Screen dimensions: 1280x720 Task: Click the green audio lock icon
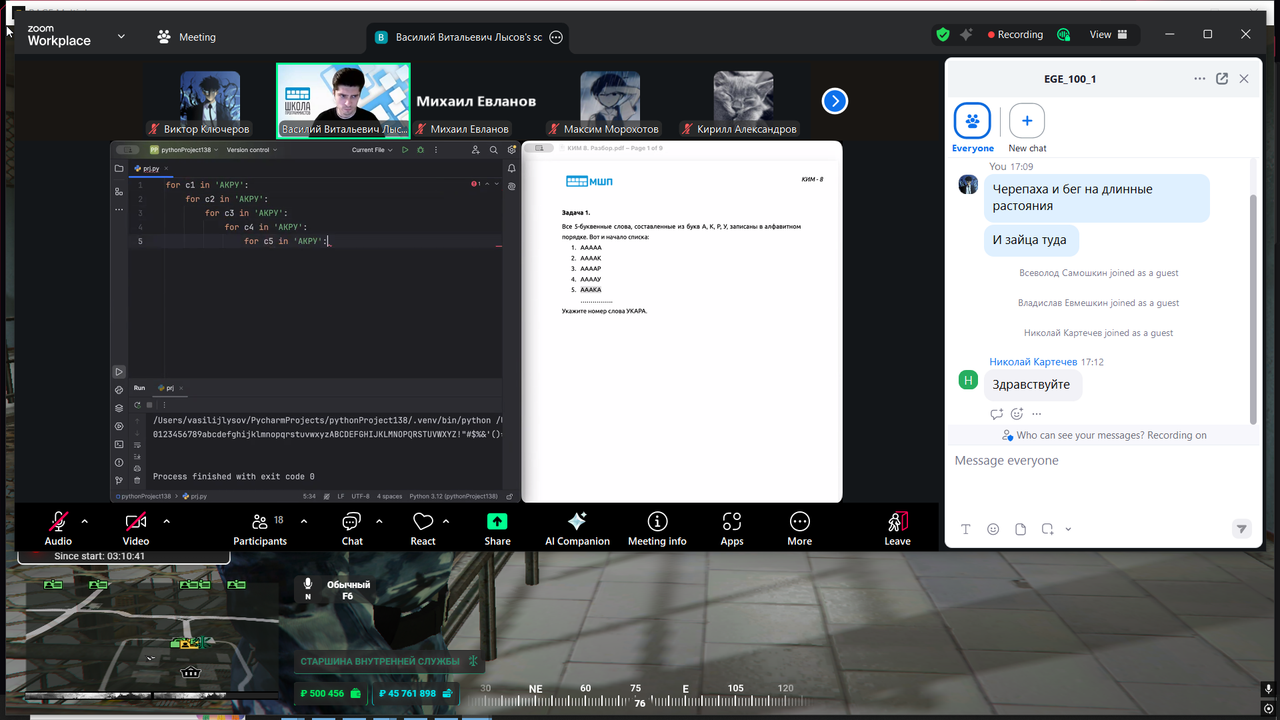[1064, 34]
